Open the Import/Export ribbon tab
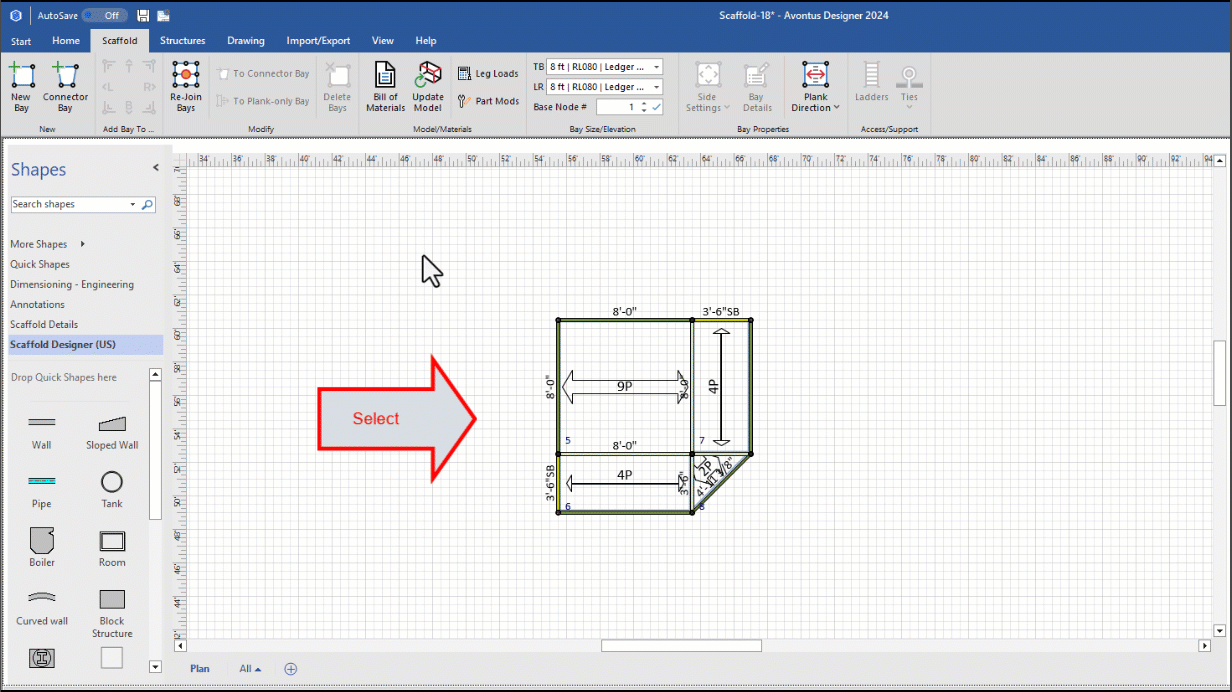Image resolution: width=1232 pixels, height=692 pixels. 318,41
